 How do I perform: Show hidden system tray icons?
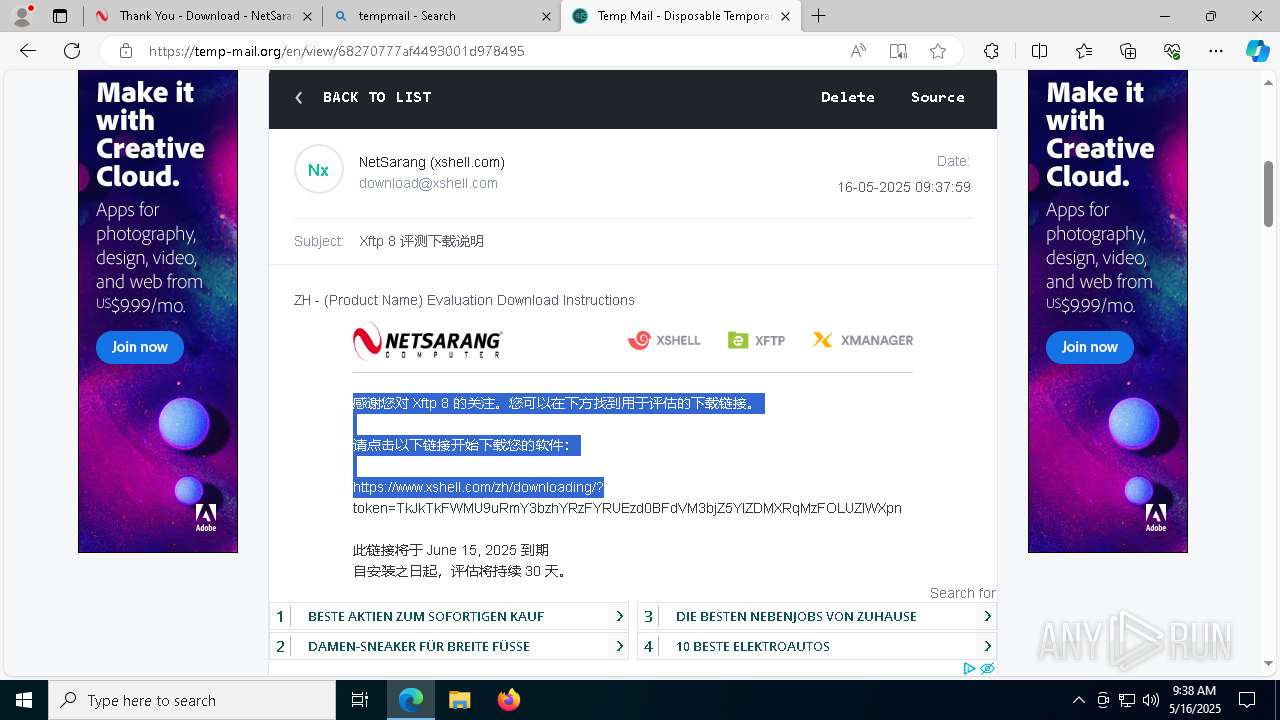tap(1078, 700)
